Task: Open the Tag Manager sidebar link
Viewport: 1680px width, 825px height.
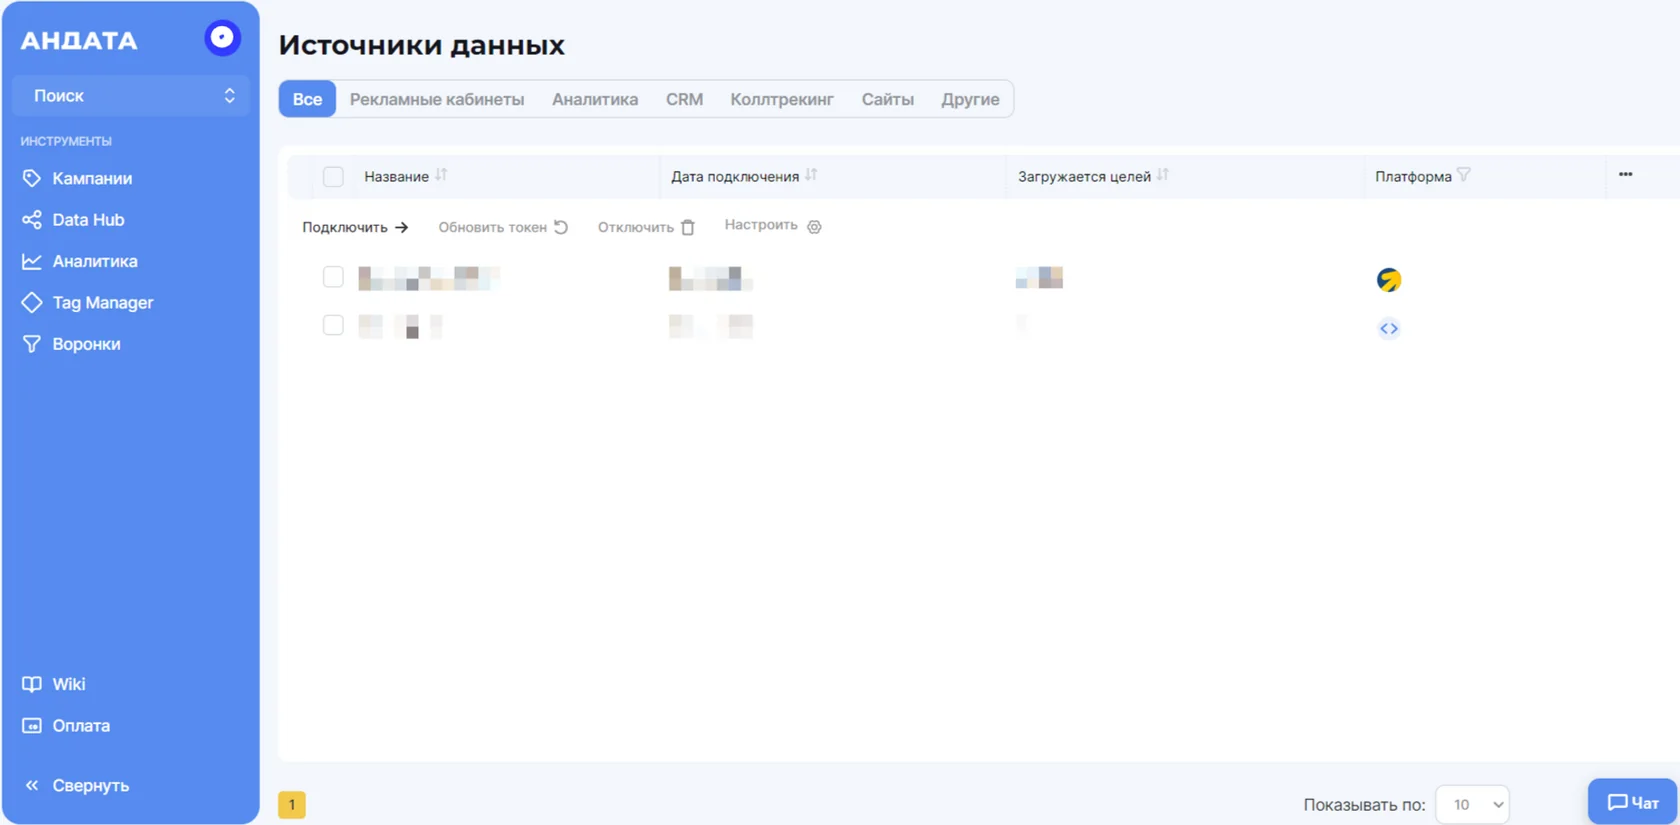Action: click(x=103, y=302)
